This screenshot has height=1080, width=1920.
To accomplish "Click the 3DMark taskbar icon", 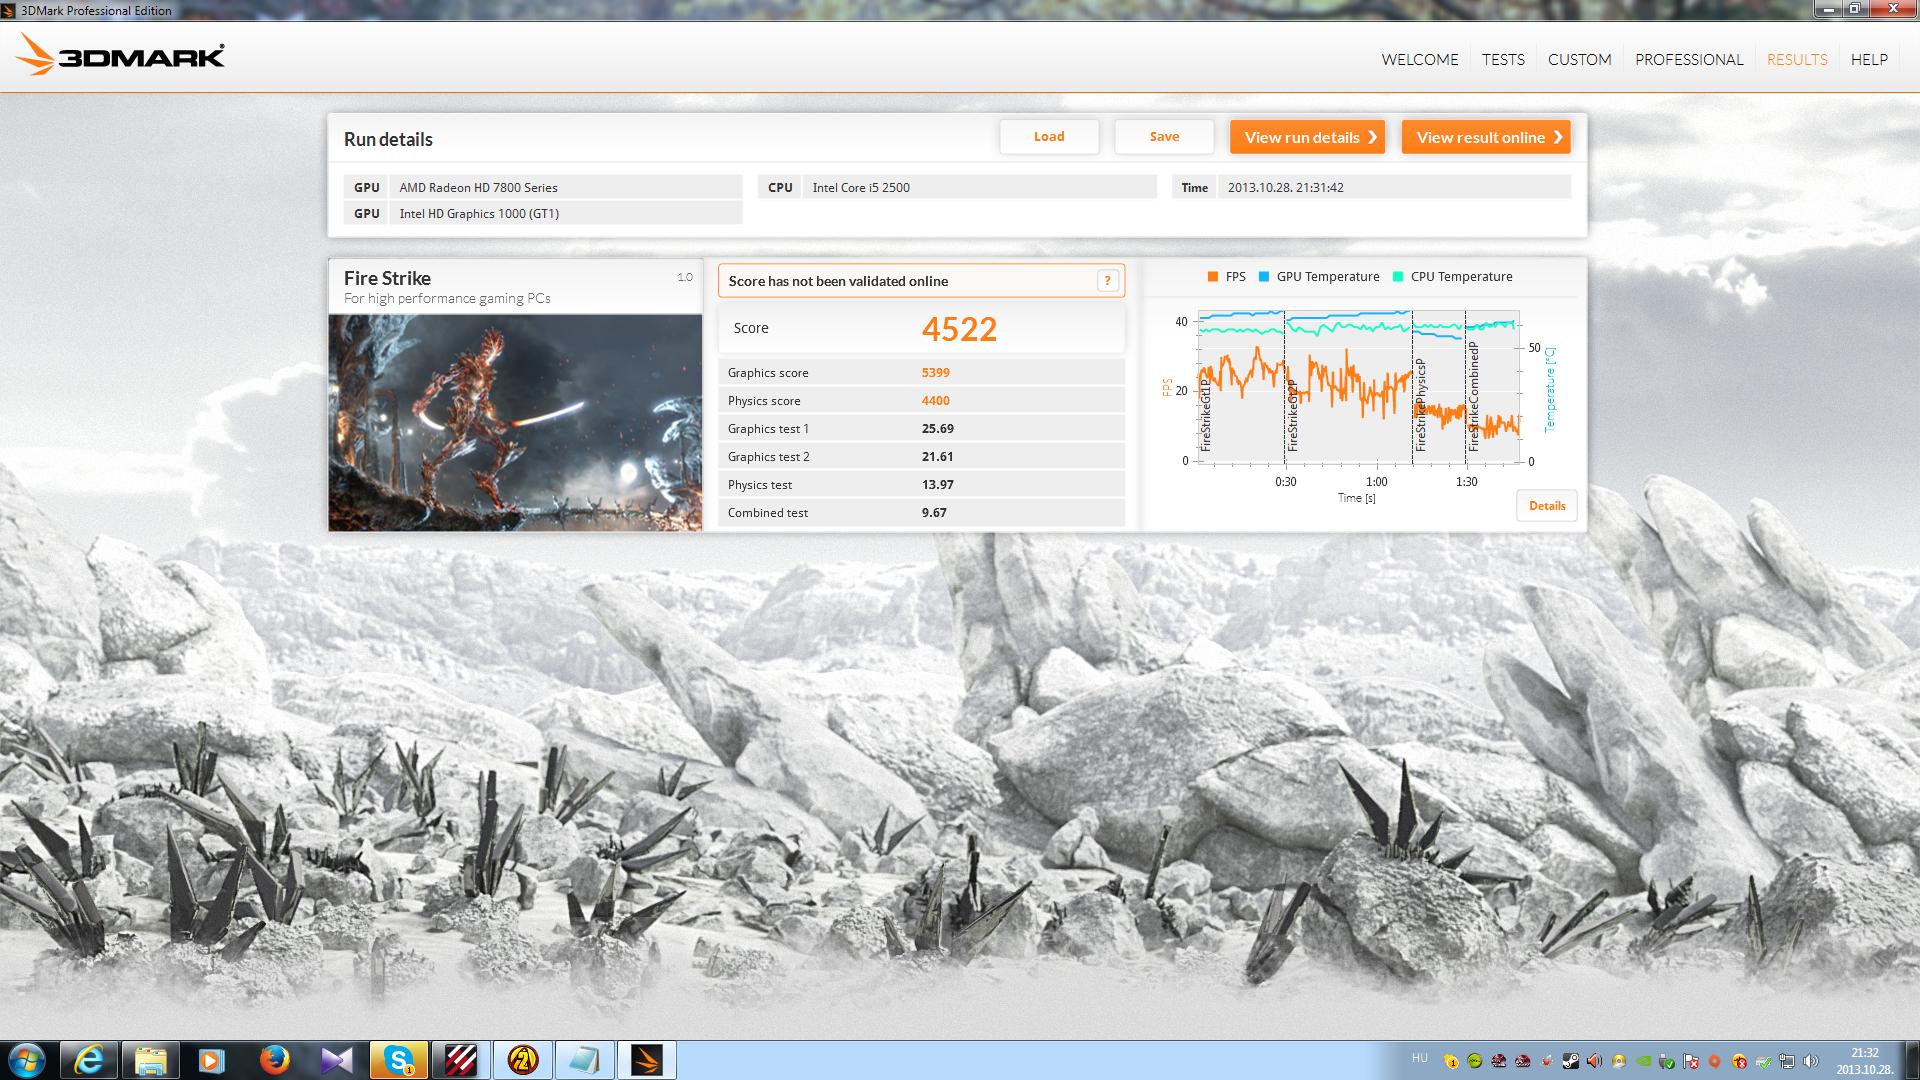I will click(x=646, y=1060).
